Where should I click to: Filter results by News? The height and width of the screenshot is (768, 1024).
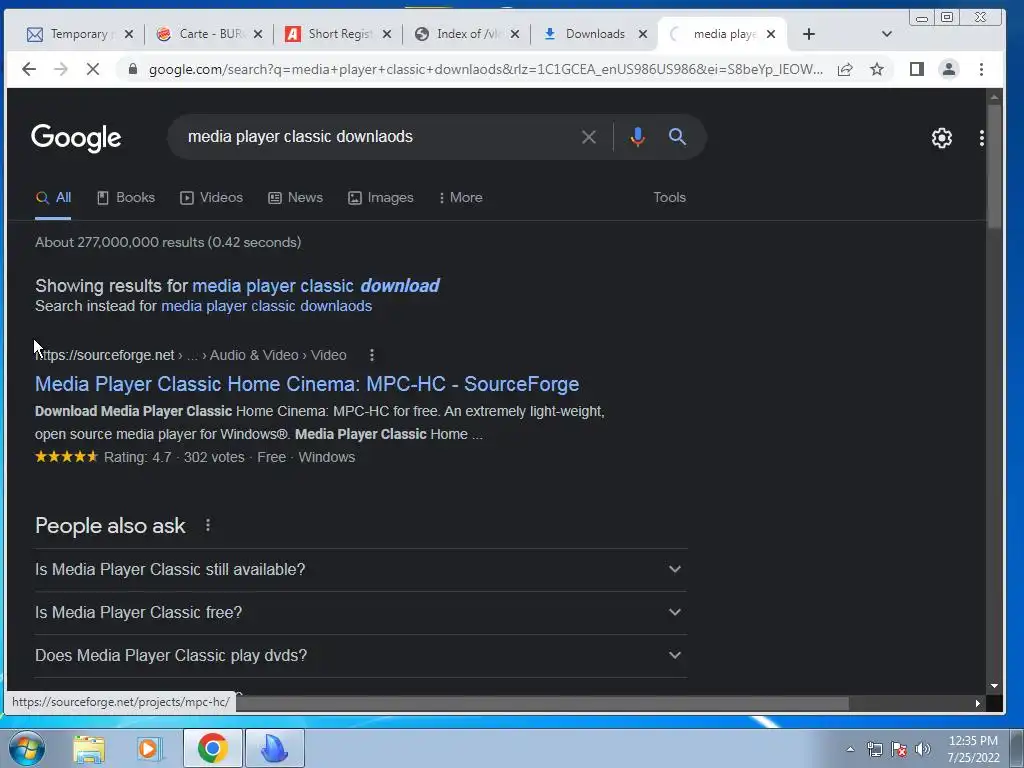(x=296, y=197)
